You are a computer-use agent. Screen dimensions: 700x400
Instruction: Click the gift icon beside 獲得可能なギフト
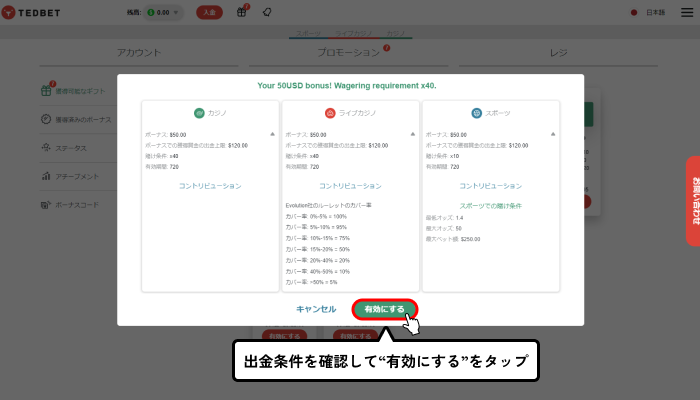pyautogui.click(x=46, y=91)
